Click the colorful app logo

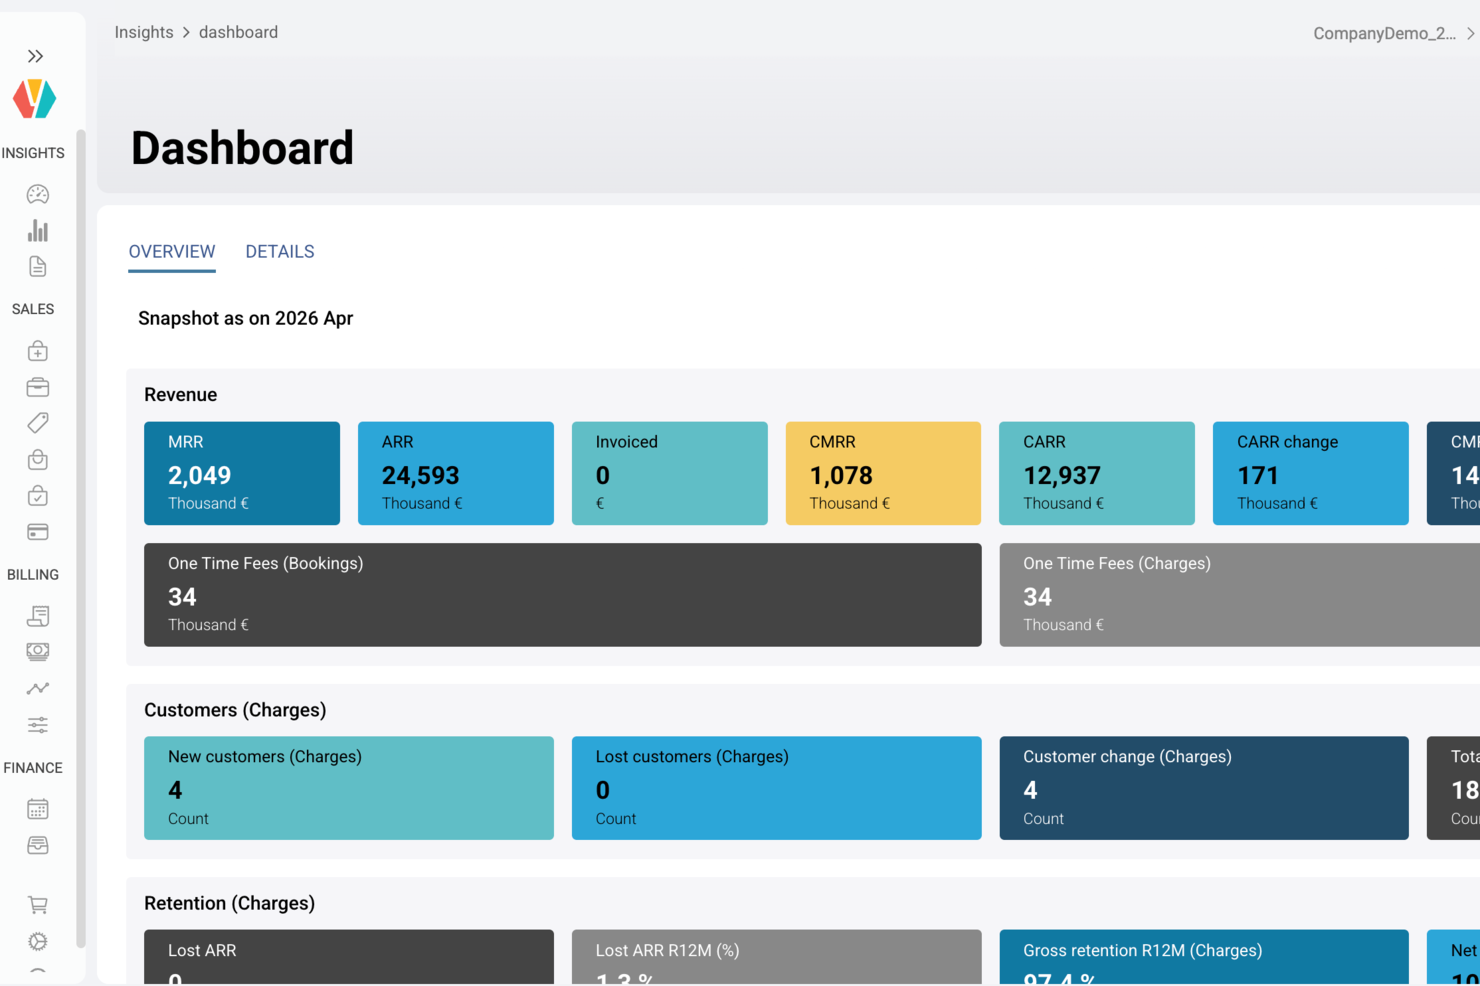35,99
